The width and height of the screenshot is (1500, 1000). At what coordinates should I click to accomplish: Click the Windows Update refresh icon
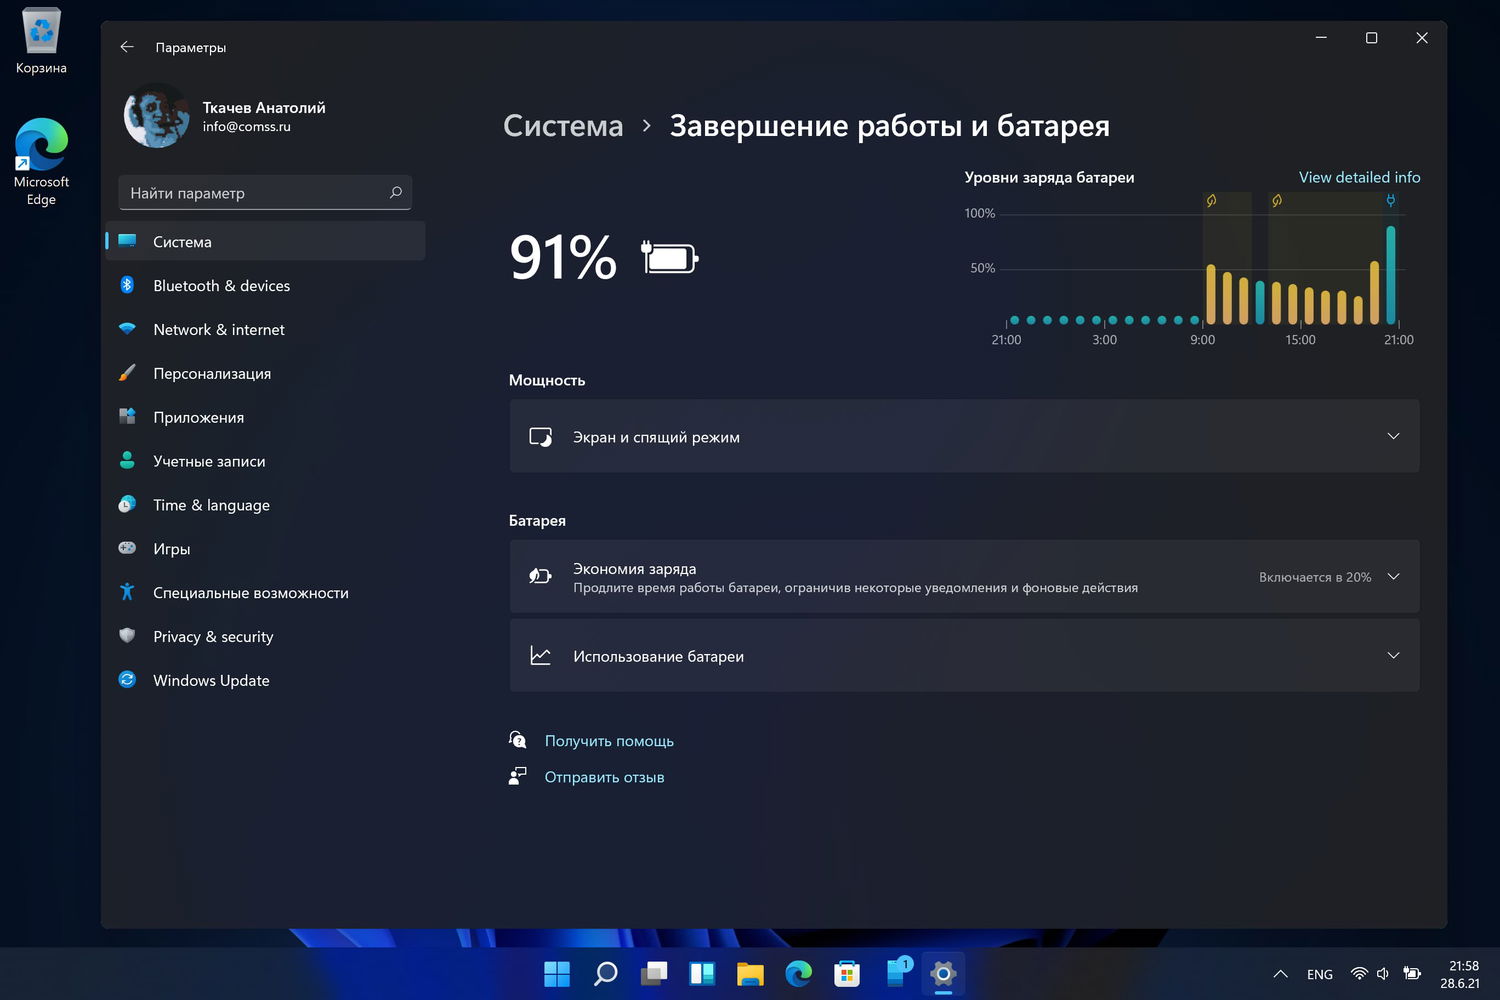tap(127, 680)
